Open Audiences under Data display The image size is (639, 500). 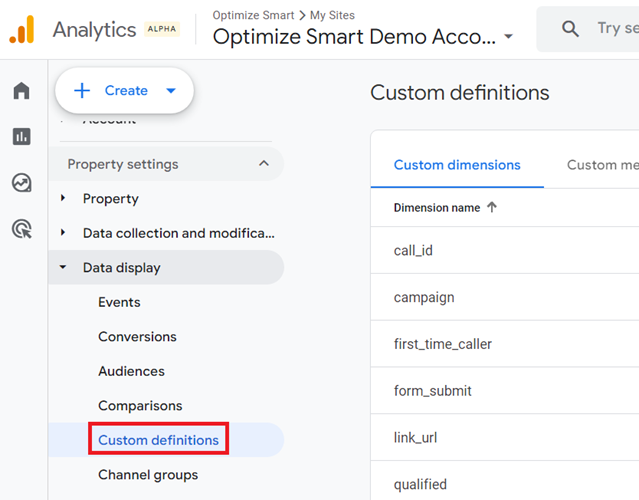(x=131, y=371)
